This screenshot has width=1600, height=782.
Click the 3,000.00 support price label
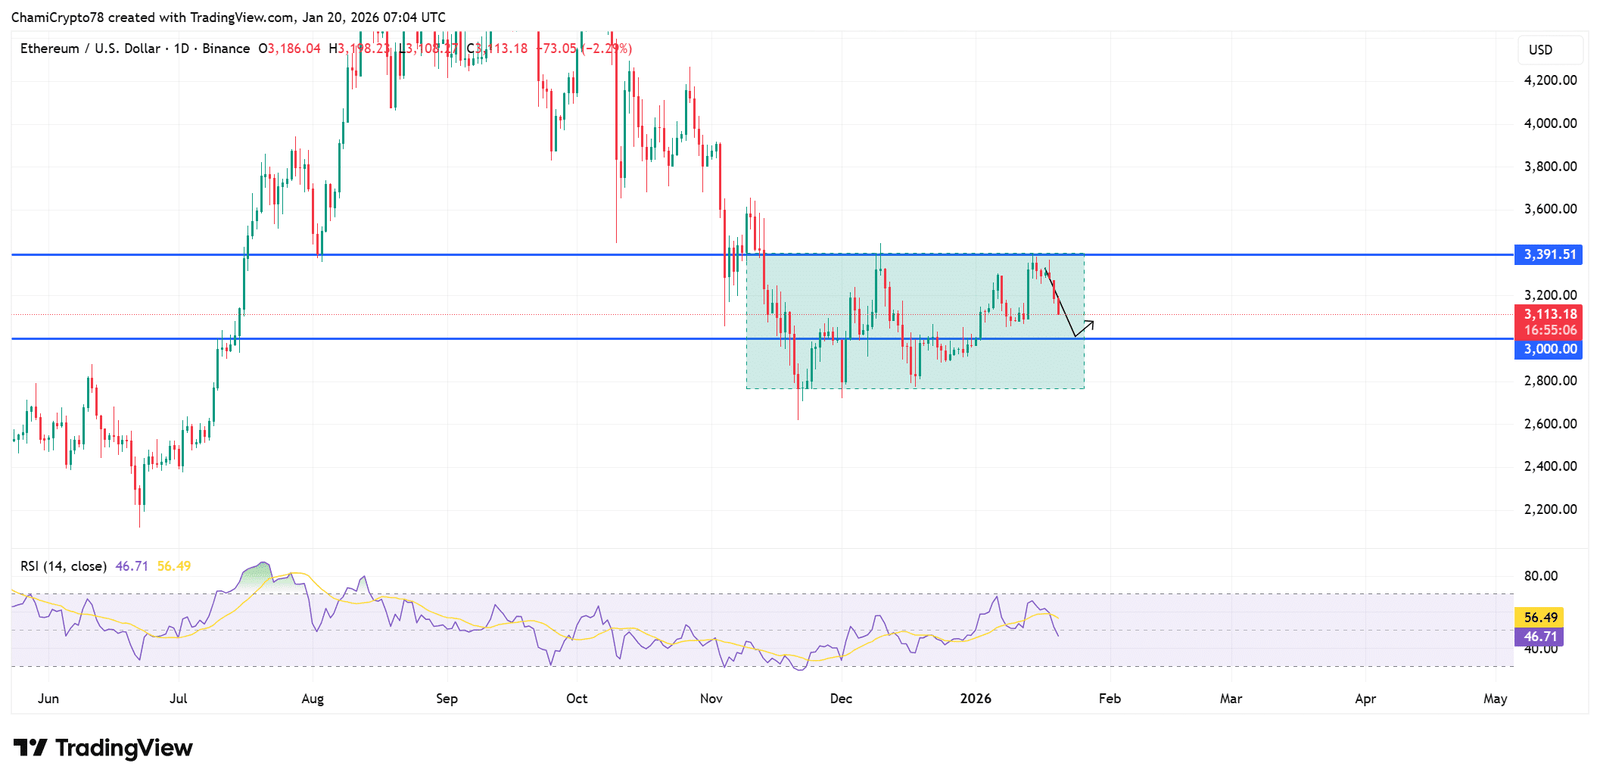[x=1549, y=349]
